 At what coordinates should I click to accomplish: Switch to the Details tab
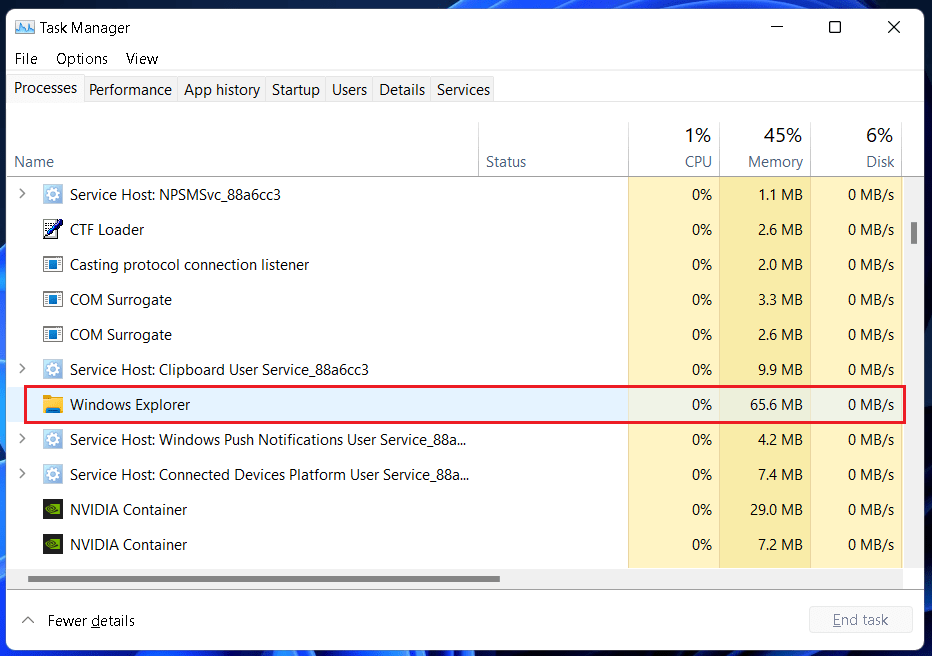[x=402, y=90]
